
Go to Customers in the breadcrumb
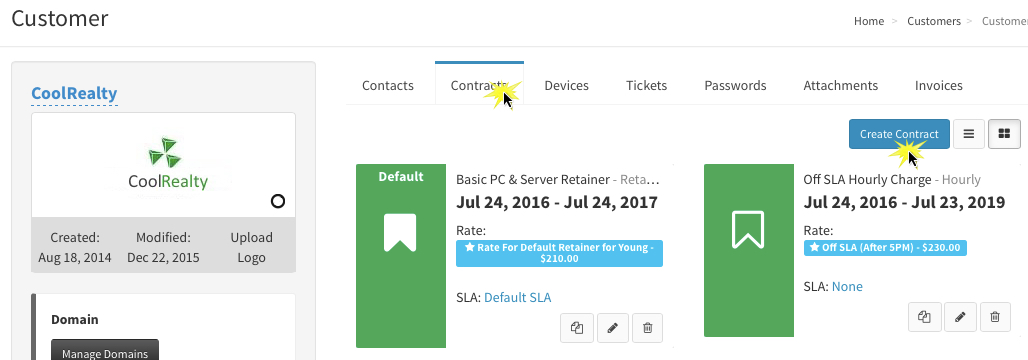pyautogui.click(x=934, y=22)
